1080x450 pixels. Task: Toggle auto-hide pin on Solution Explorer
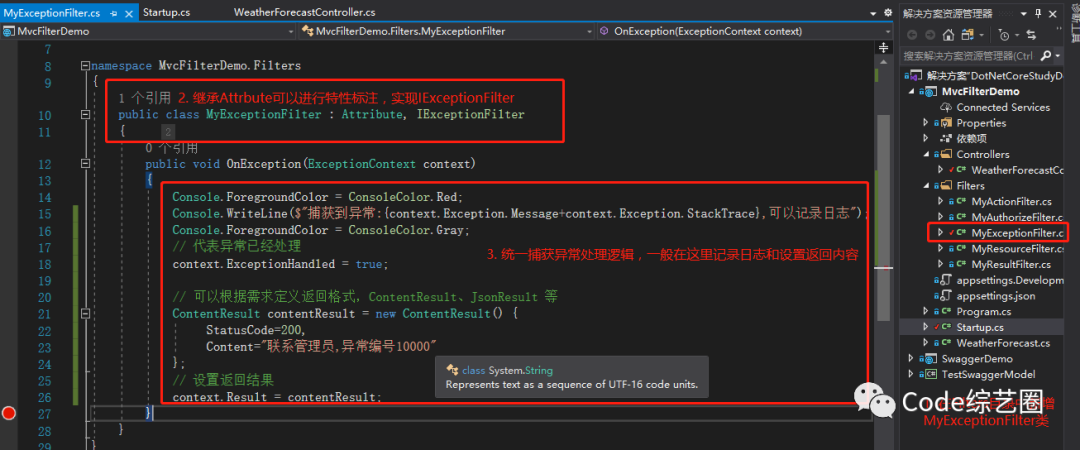pyautogui.click(x=1037, y=13)
